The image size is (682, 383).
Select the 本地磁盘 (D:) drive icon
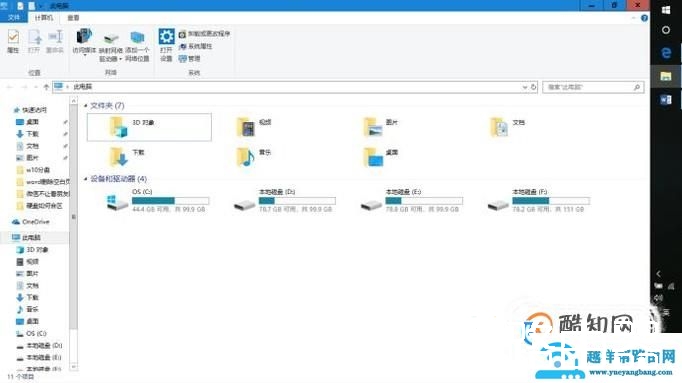(244, 204)
